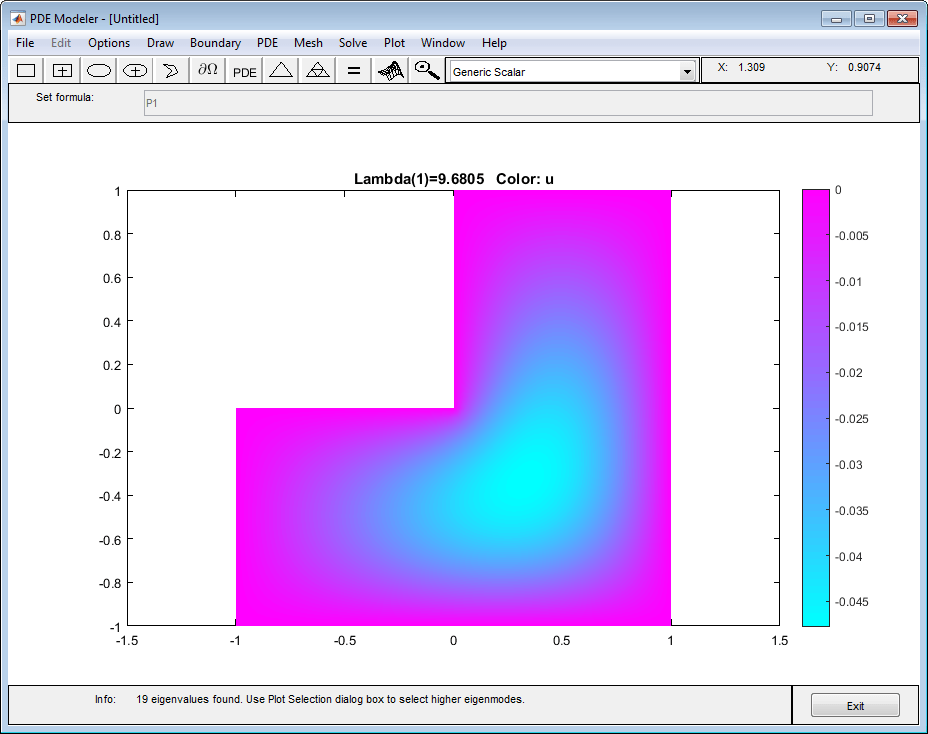Open the Generic Scalar application dropdown
Viewport: 928px width, 734px height.
[x=571, y=72]
